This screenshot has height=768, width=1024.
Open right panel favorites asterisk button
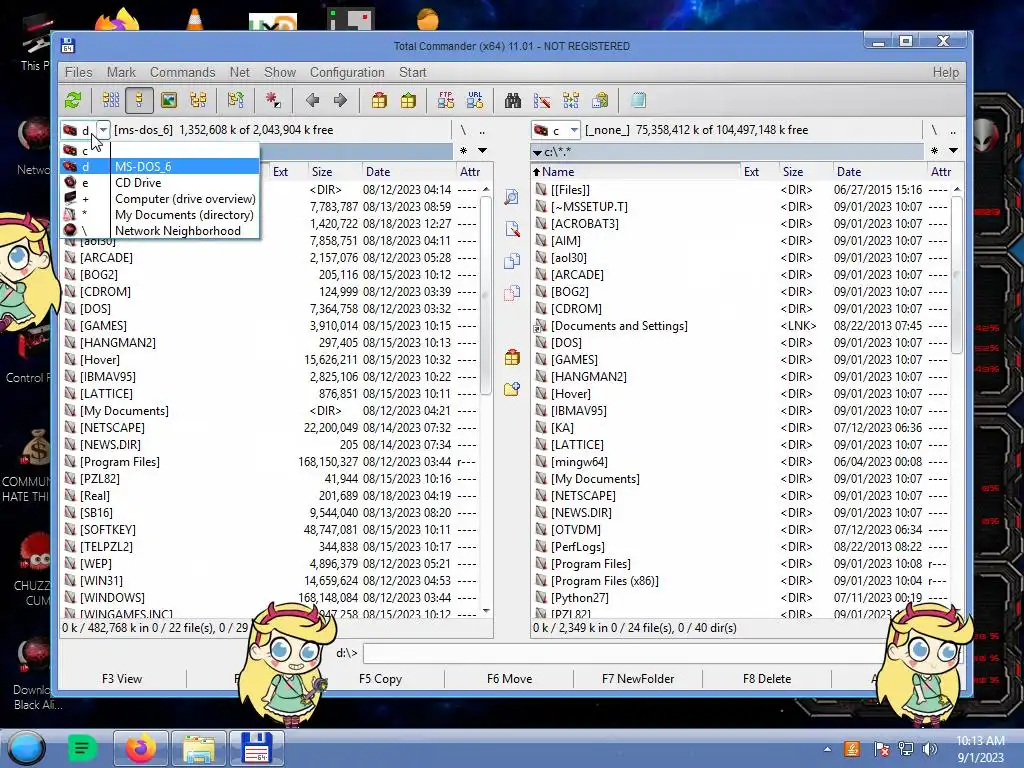pyautogui.click(x=935, y=151)
